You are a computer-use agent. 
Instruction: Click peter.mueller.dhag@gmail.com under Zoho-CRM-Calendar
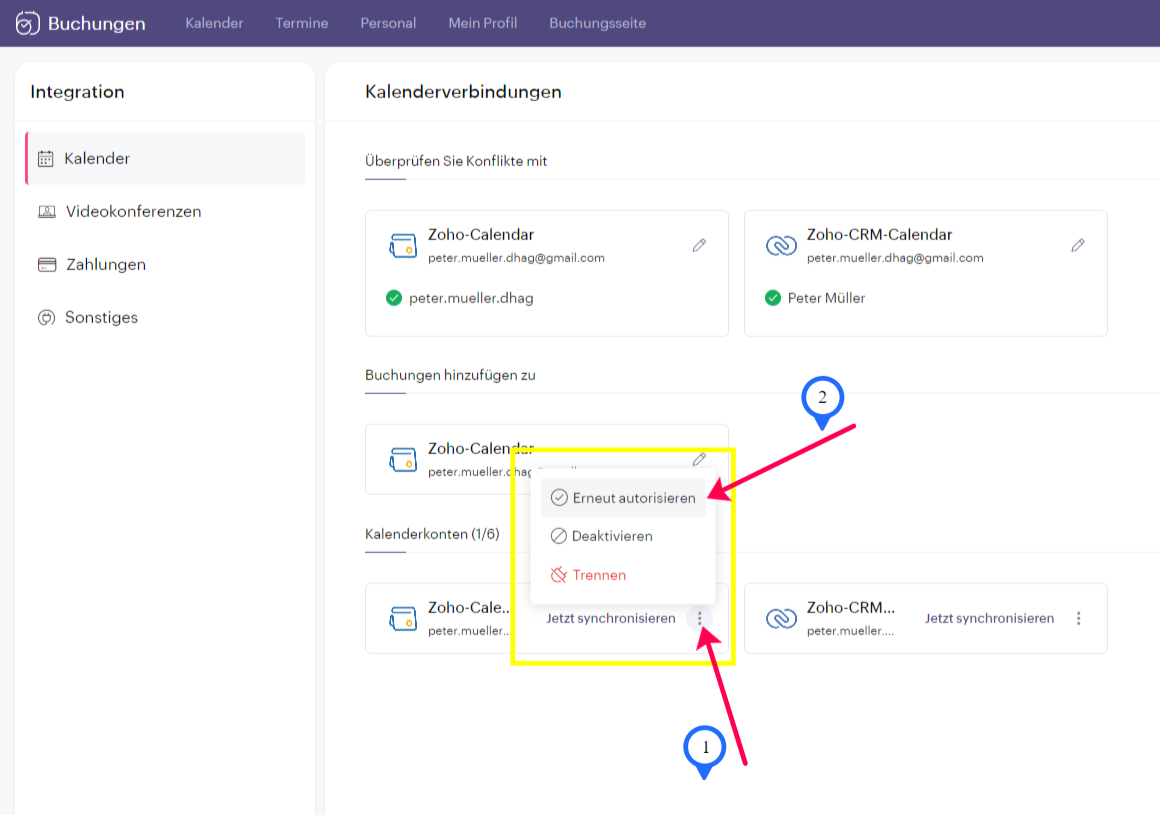895,258
